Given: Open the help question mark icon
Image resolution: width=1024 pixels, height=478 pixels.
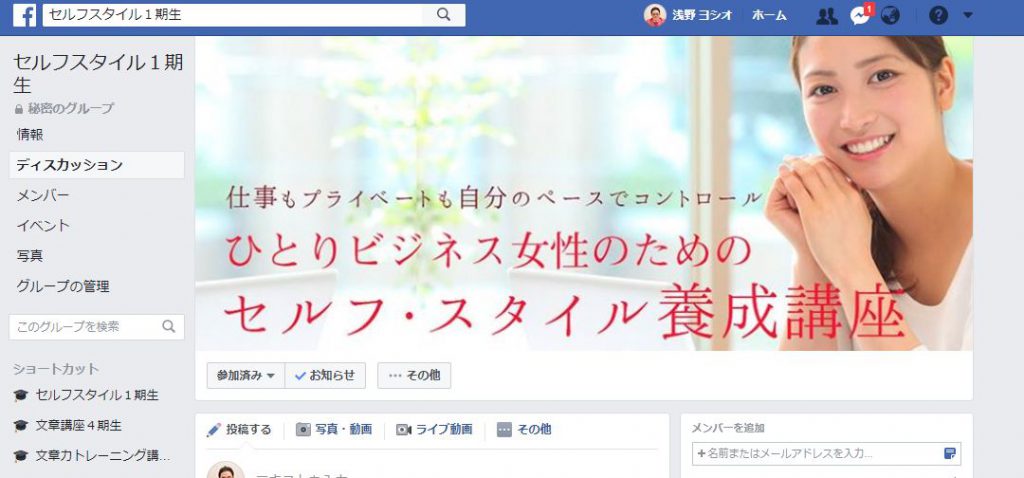Looking at the screenshot, I should (938, 16).
